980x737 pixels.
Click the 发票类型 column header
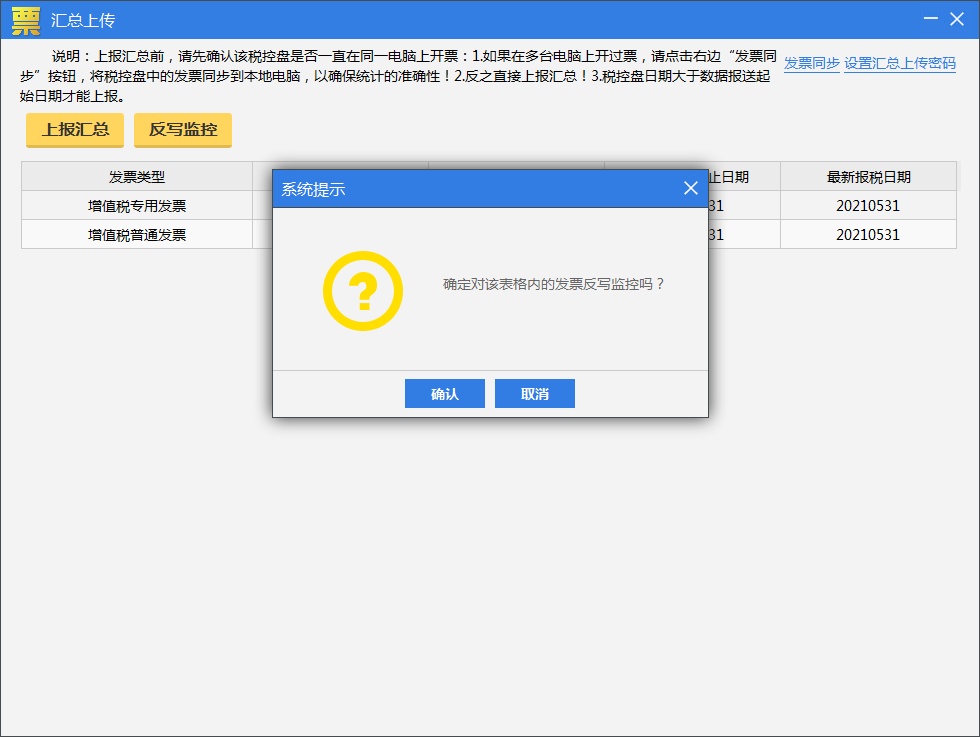137,176
